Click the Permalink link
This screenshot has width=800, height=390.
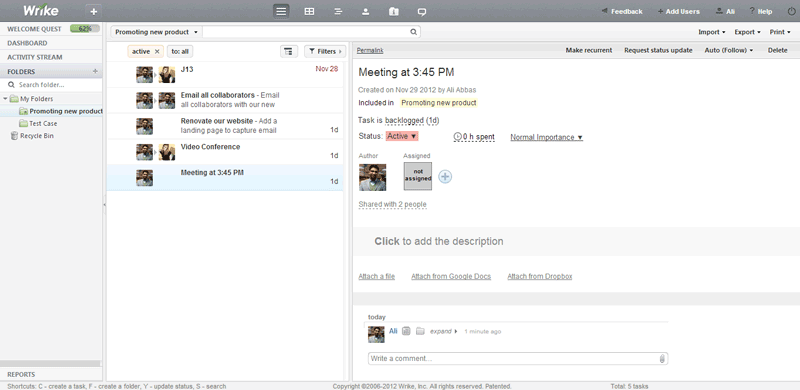click(x=370, y=50)
